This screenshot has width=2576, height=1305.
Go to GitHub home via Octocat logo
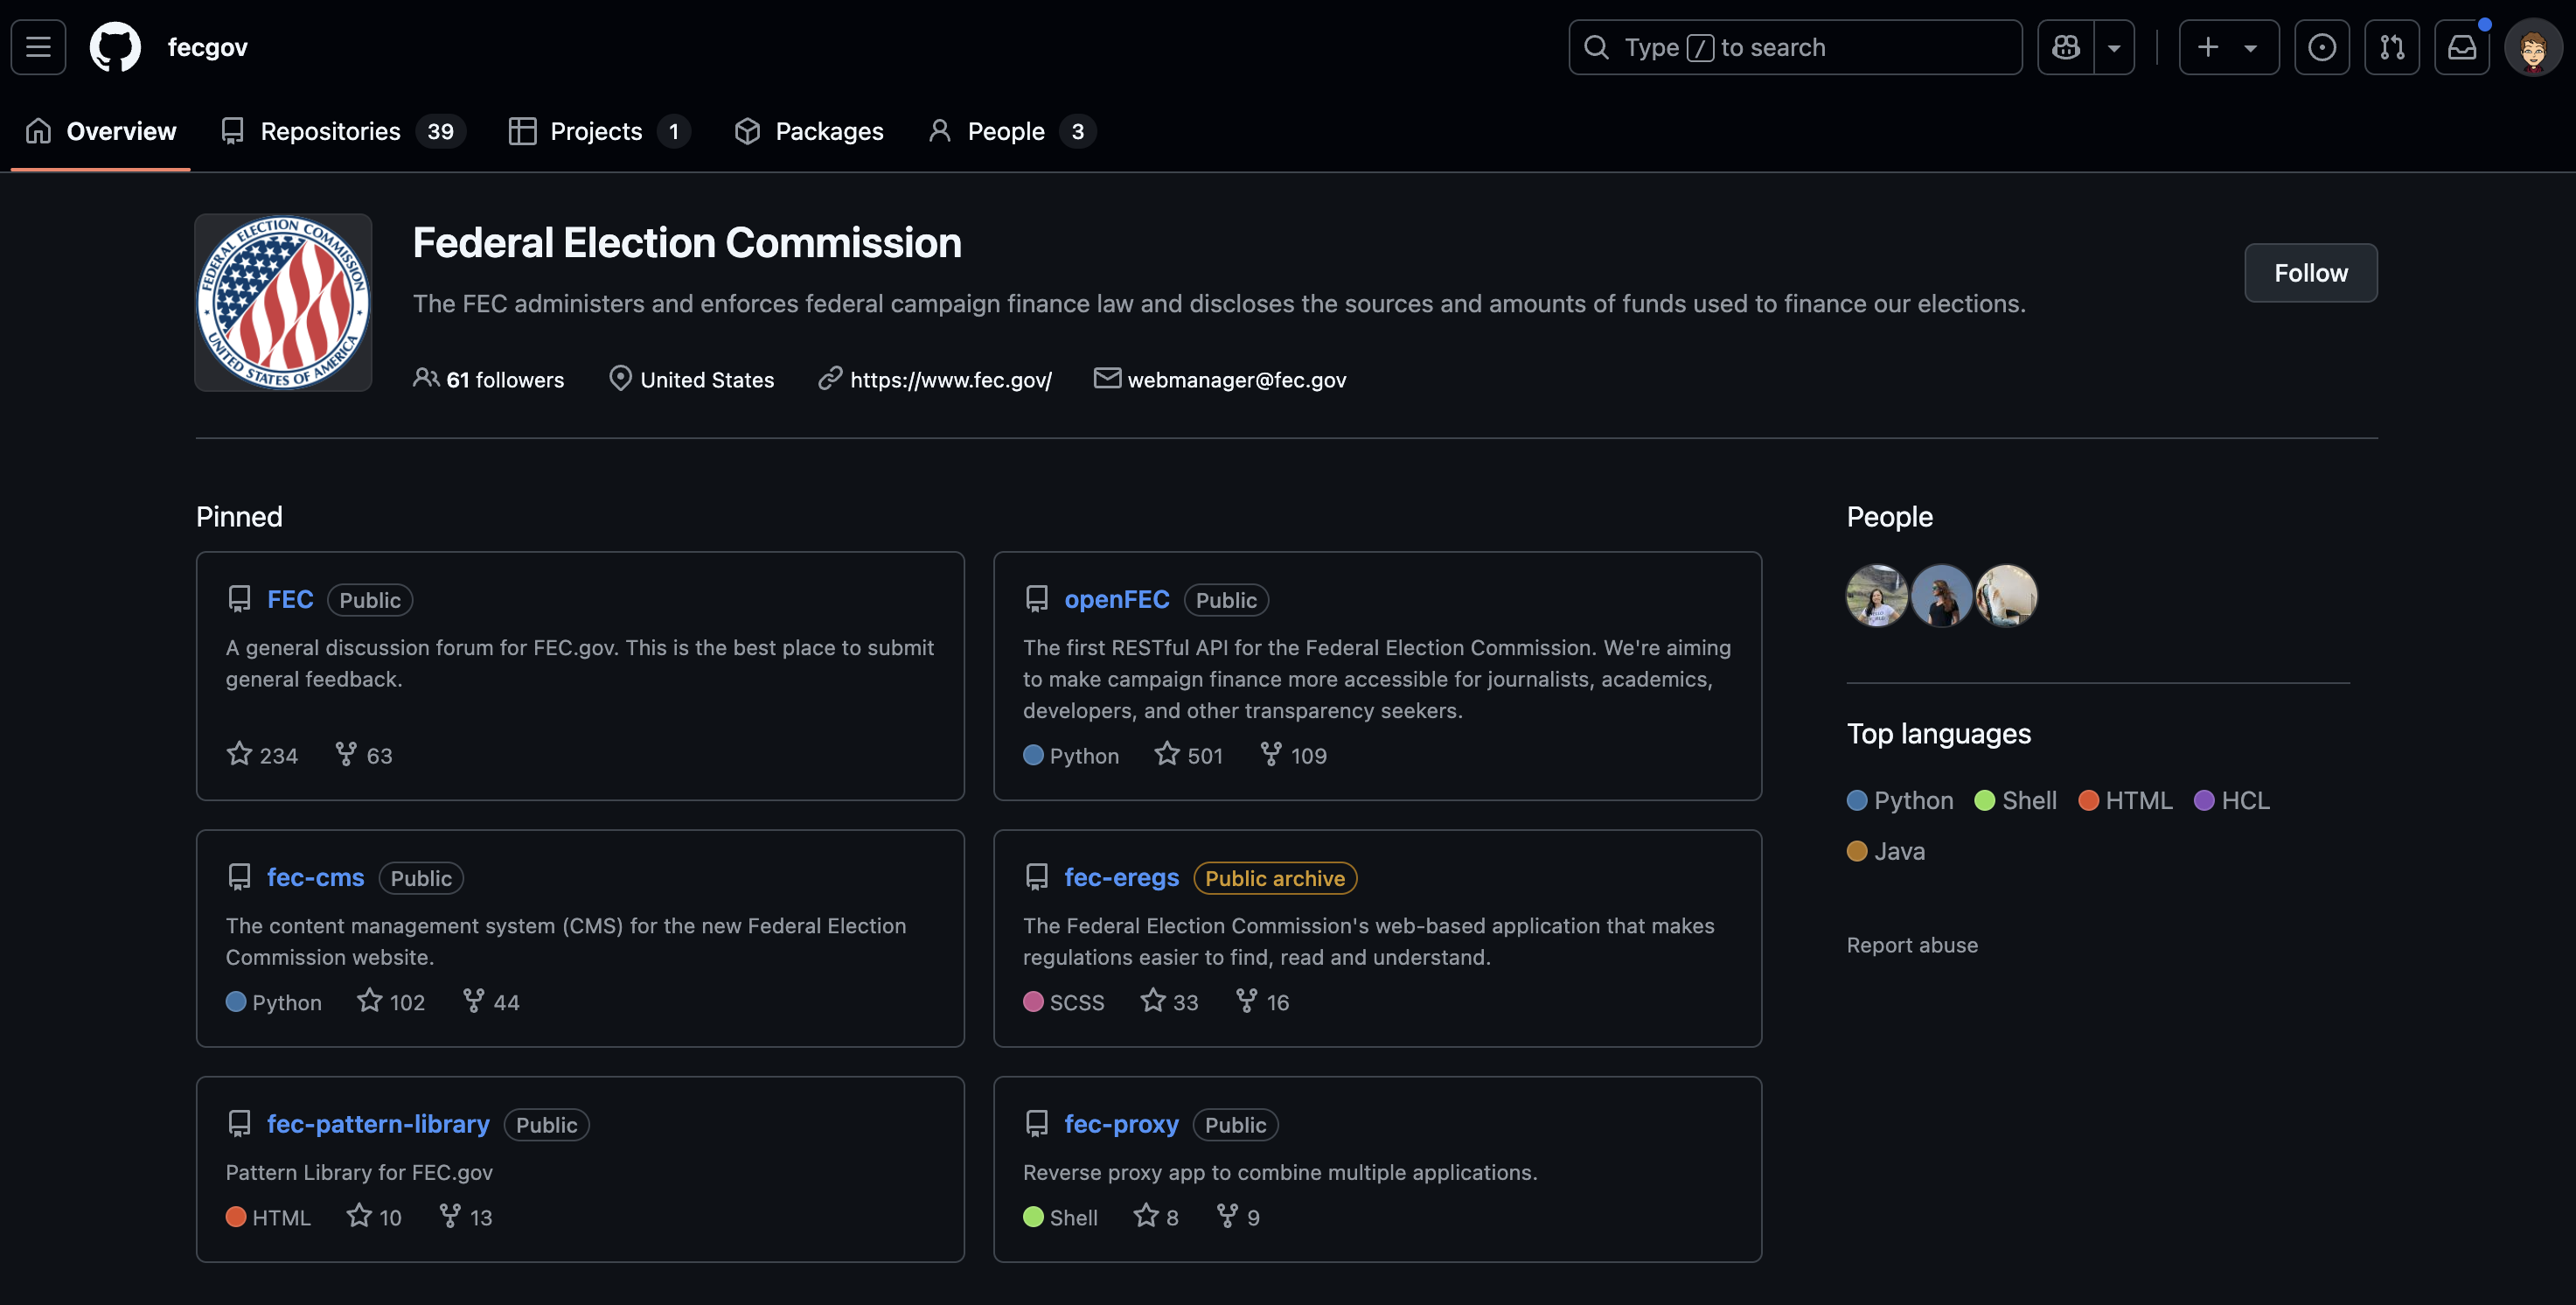pyautogui.click(x=115, y=47)
